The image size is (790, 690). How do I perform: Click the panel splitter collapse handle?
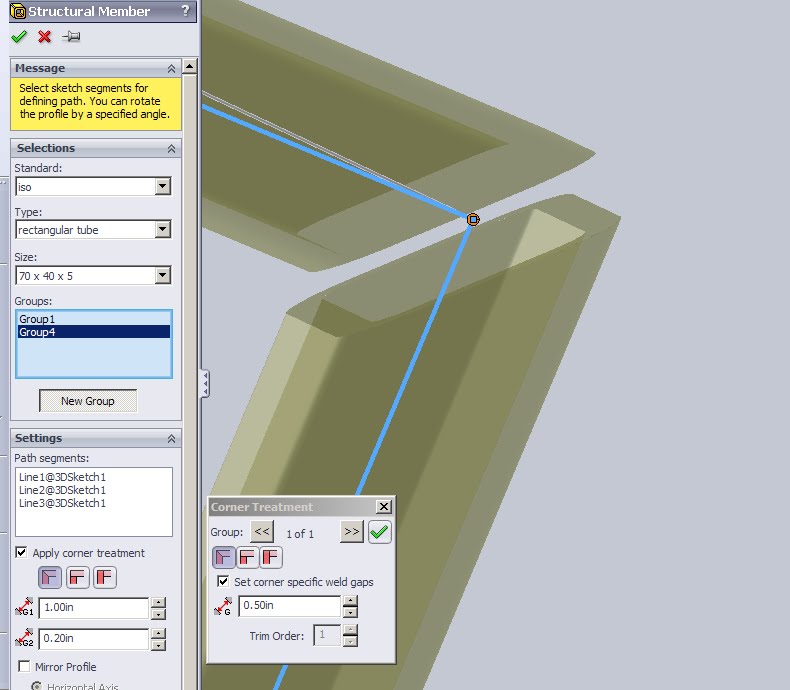205,384
